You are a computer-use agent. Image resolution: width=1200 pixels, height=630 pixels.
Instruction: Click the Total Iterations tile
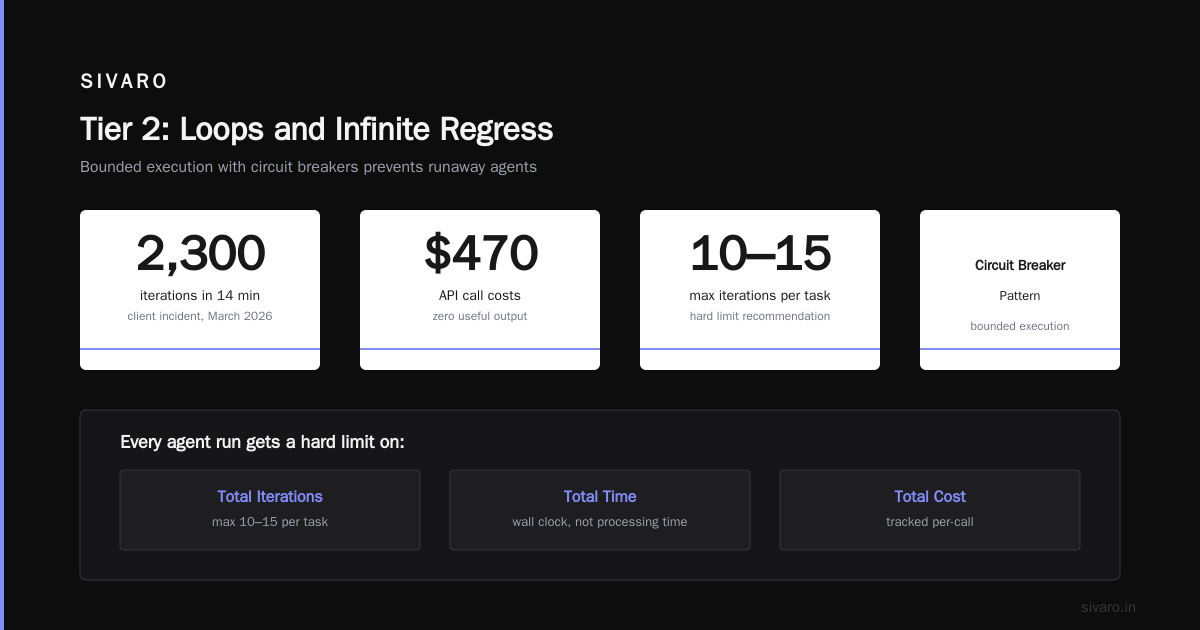[270, 510]
